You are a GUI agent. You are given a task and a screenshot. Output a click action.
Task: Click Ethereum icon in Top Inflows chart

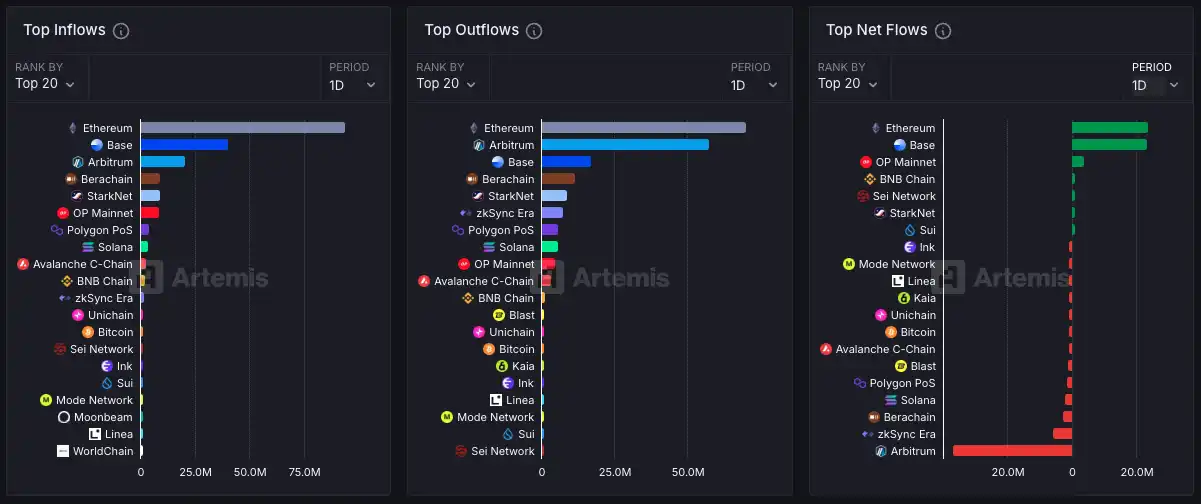(72, 128)
